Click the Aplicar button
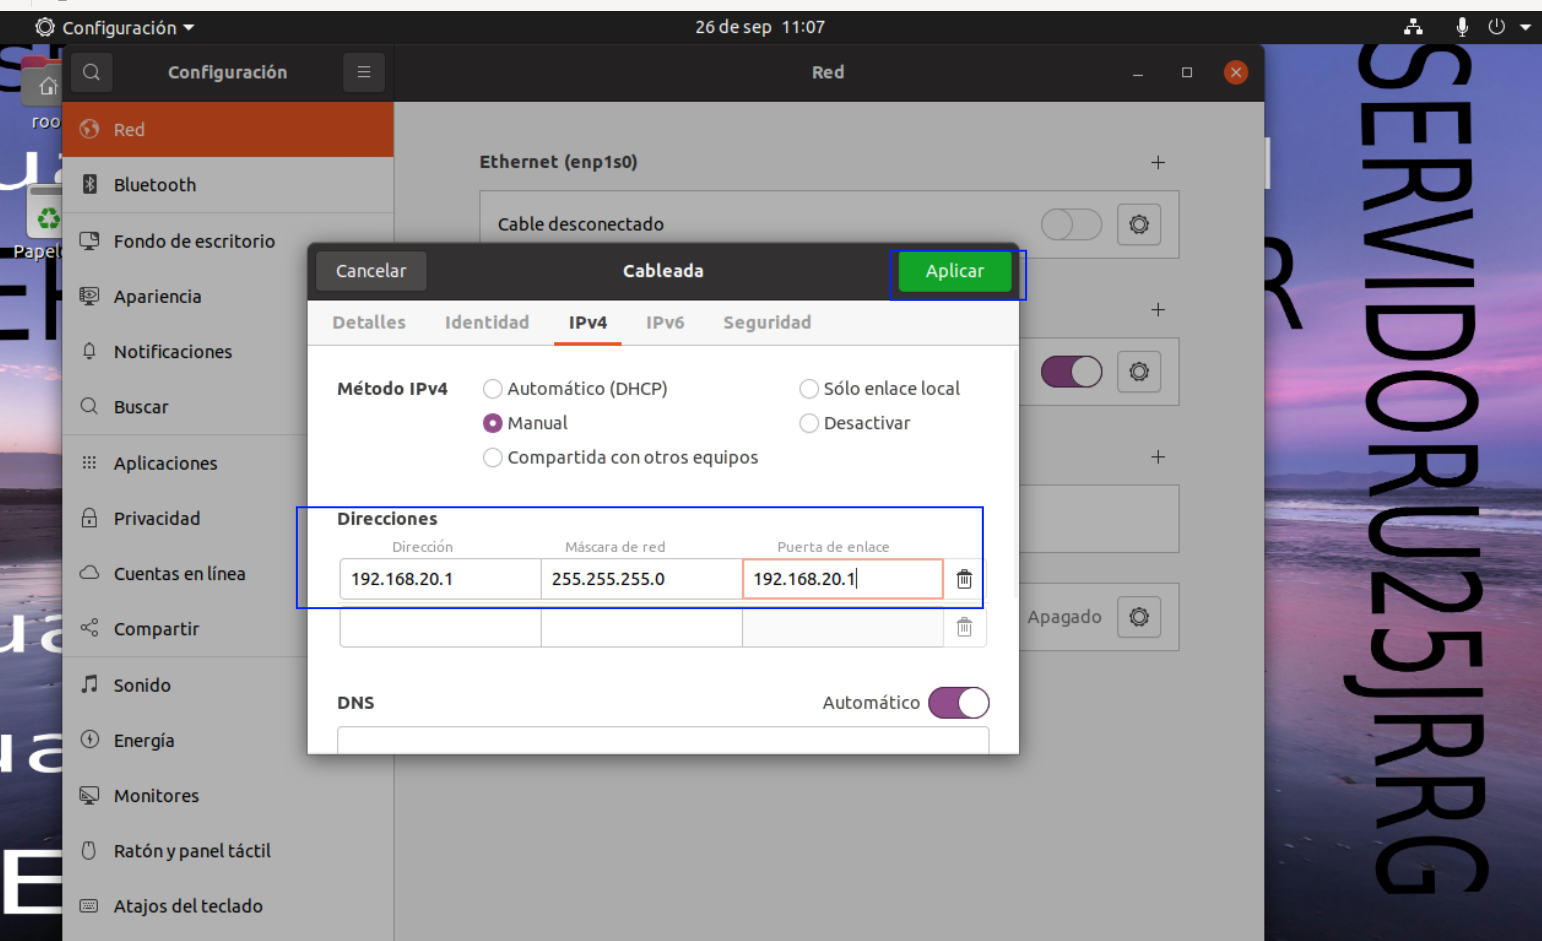 click(x=955, y=271)
